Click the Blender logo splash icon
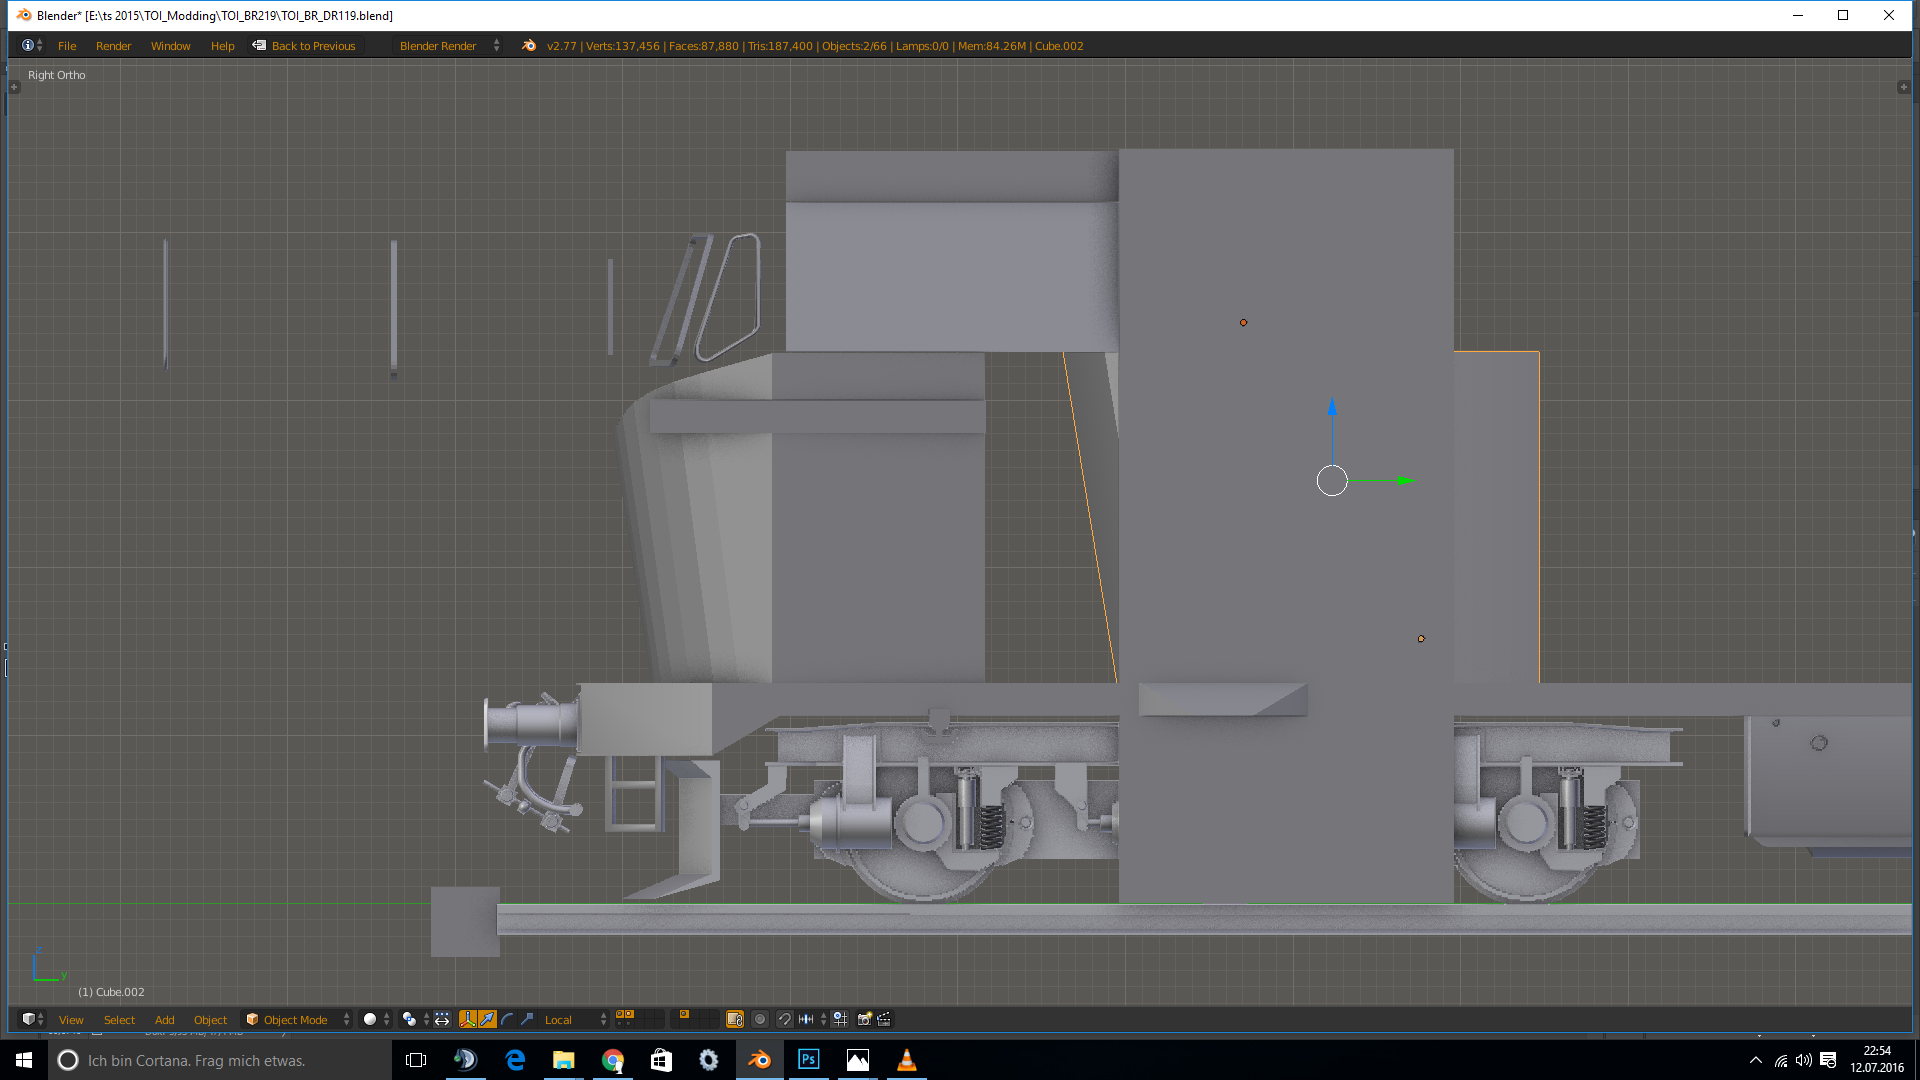The height and width of the screenshot is (1080, 1920). click(529, 46)
